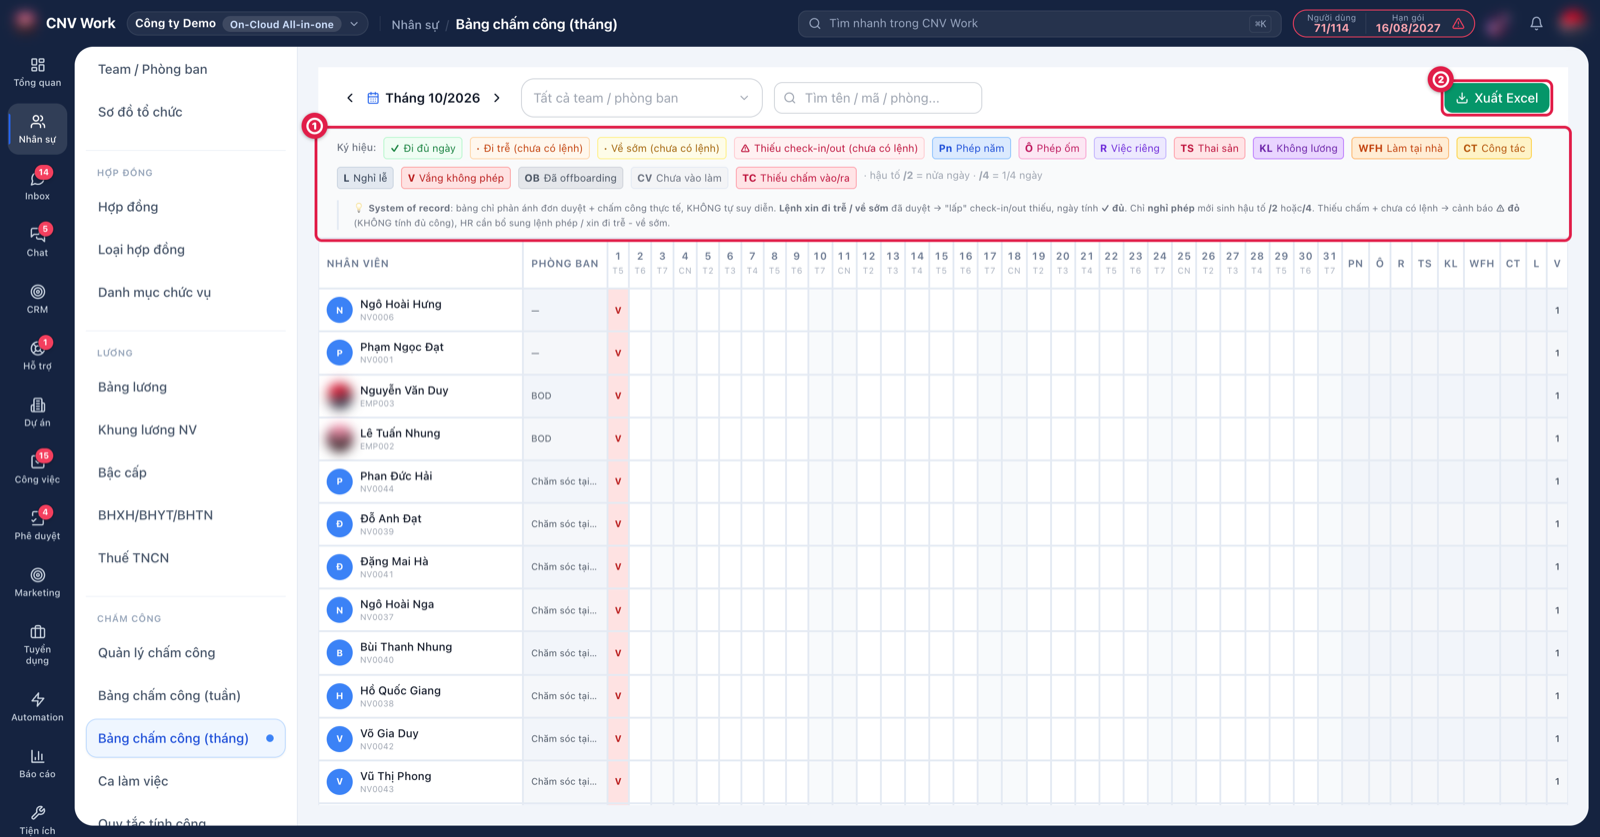Viewport: 1600px width, 837px height.
Task: Click Nhân sự breadcrumb link
Action: [415, 24]
